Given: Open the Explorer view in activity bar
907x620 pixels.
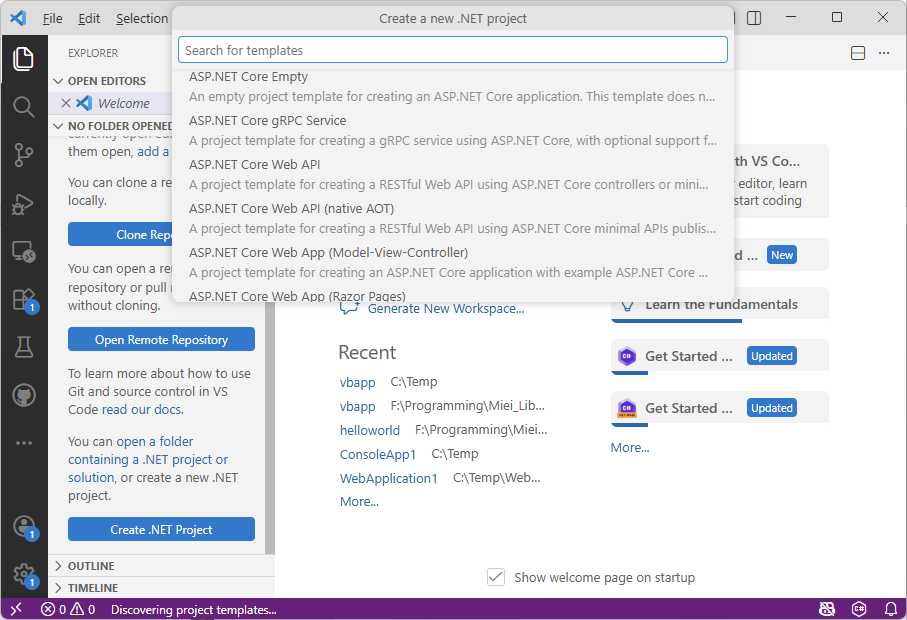Looking at the screenshot, I should pos(24,59).
